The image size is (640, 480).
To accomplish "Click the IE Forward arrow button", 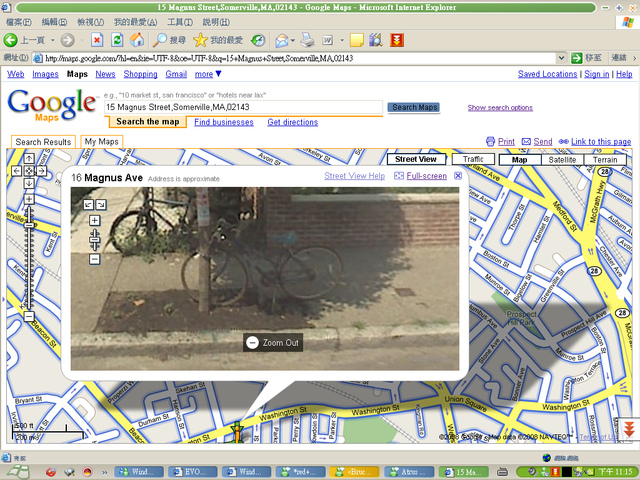I will (x=67, y=40).
